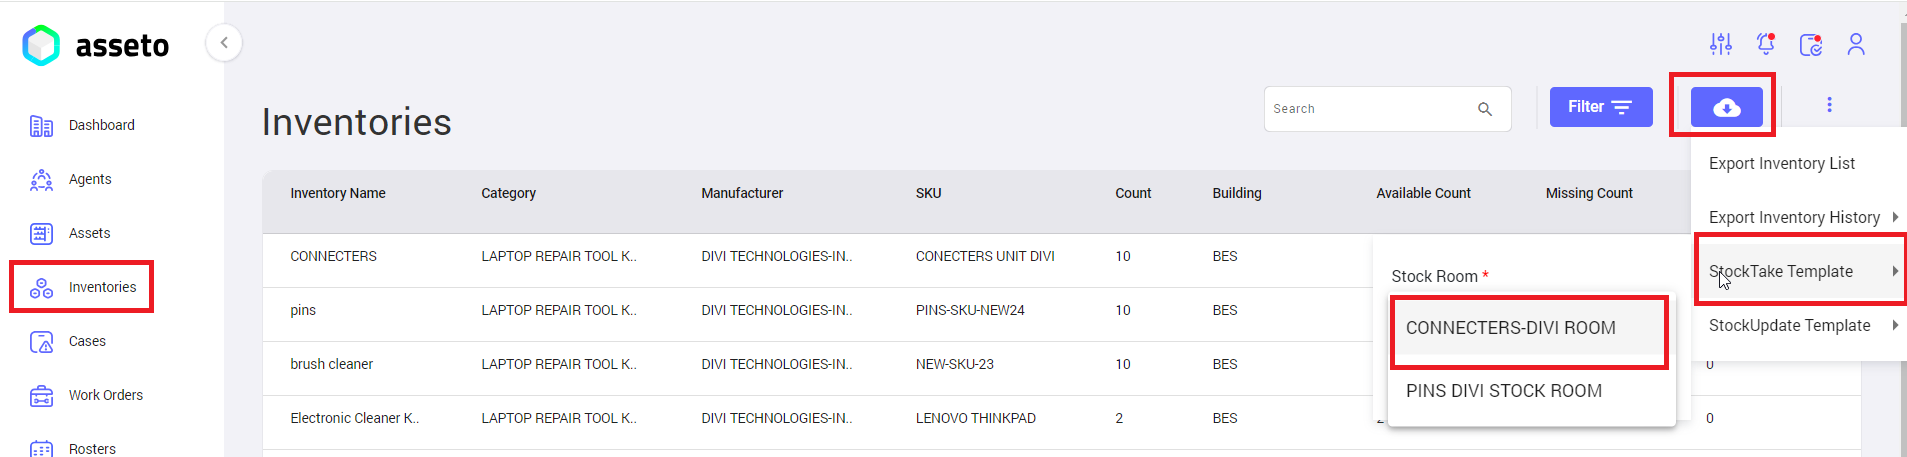Open the pins inventory row name

[303, 310]
